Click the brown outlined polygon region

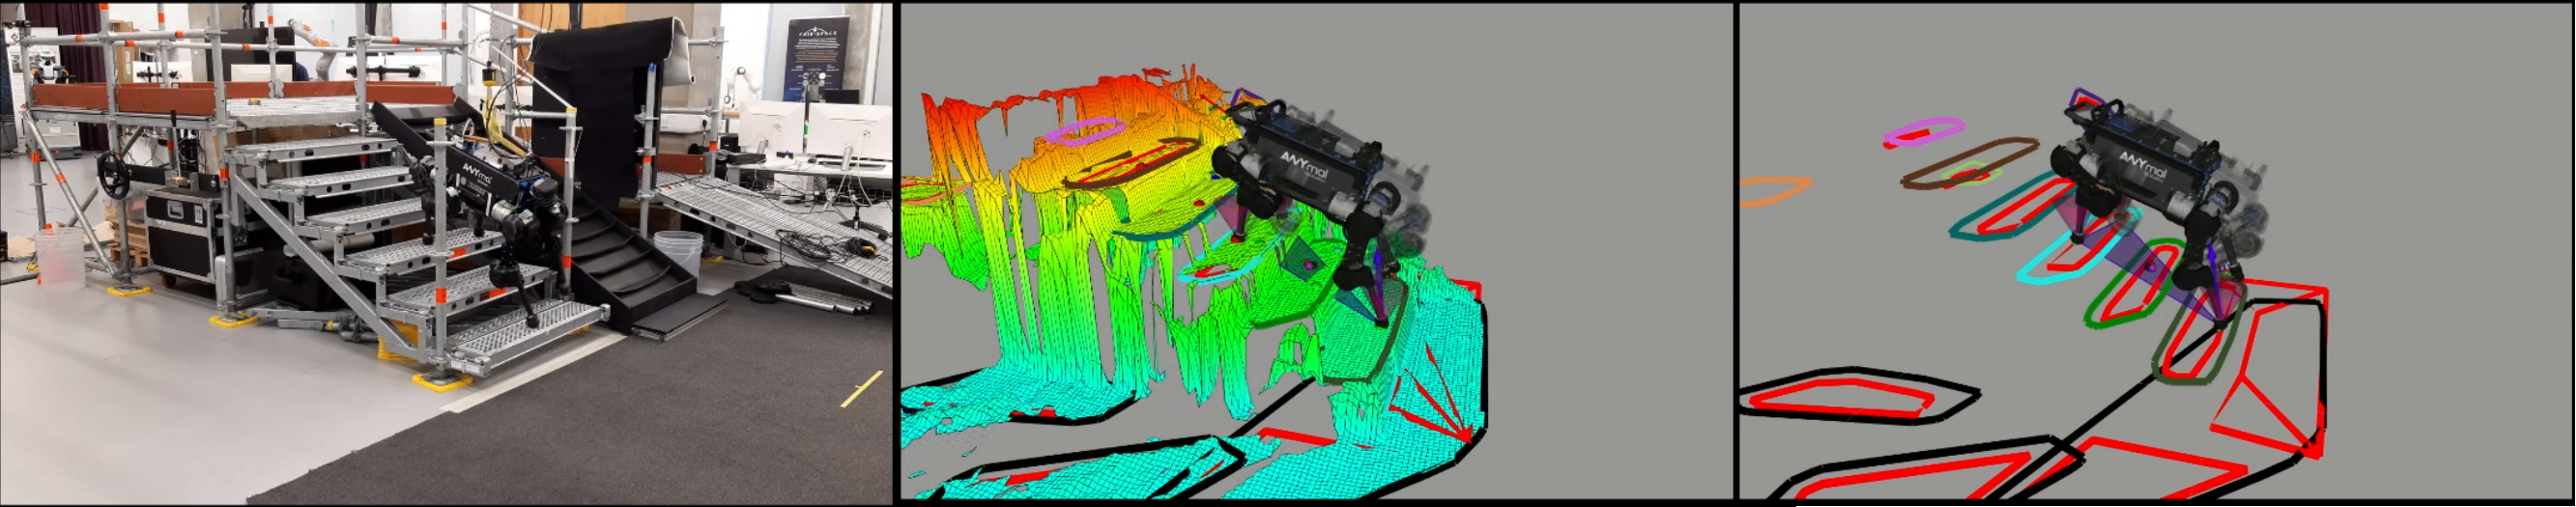1970,165
